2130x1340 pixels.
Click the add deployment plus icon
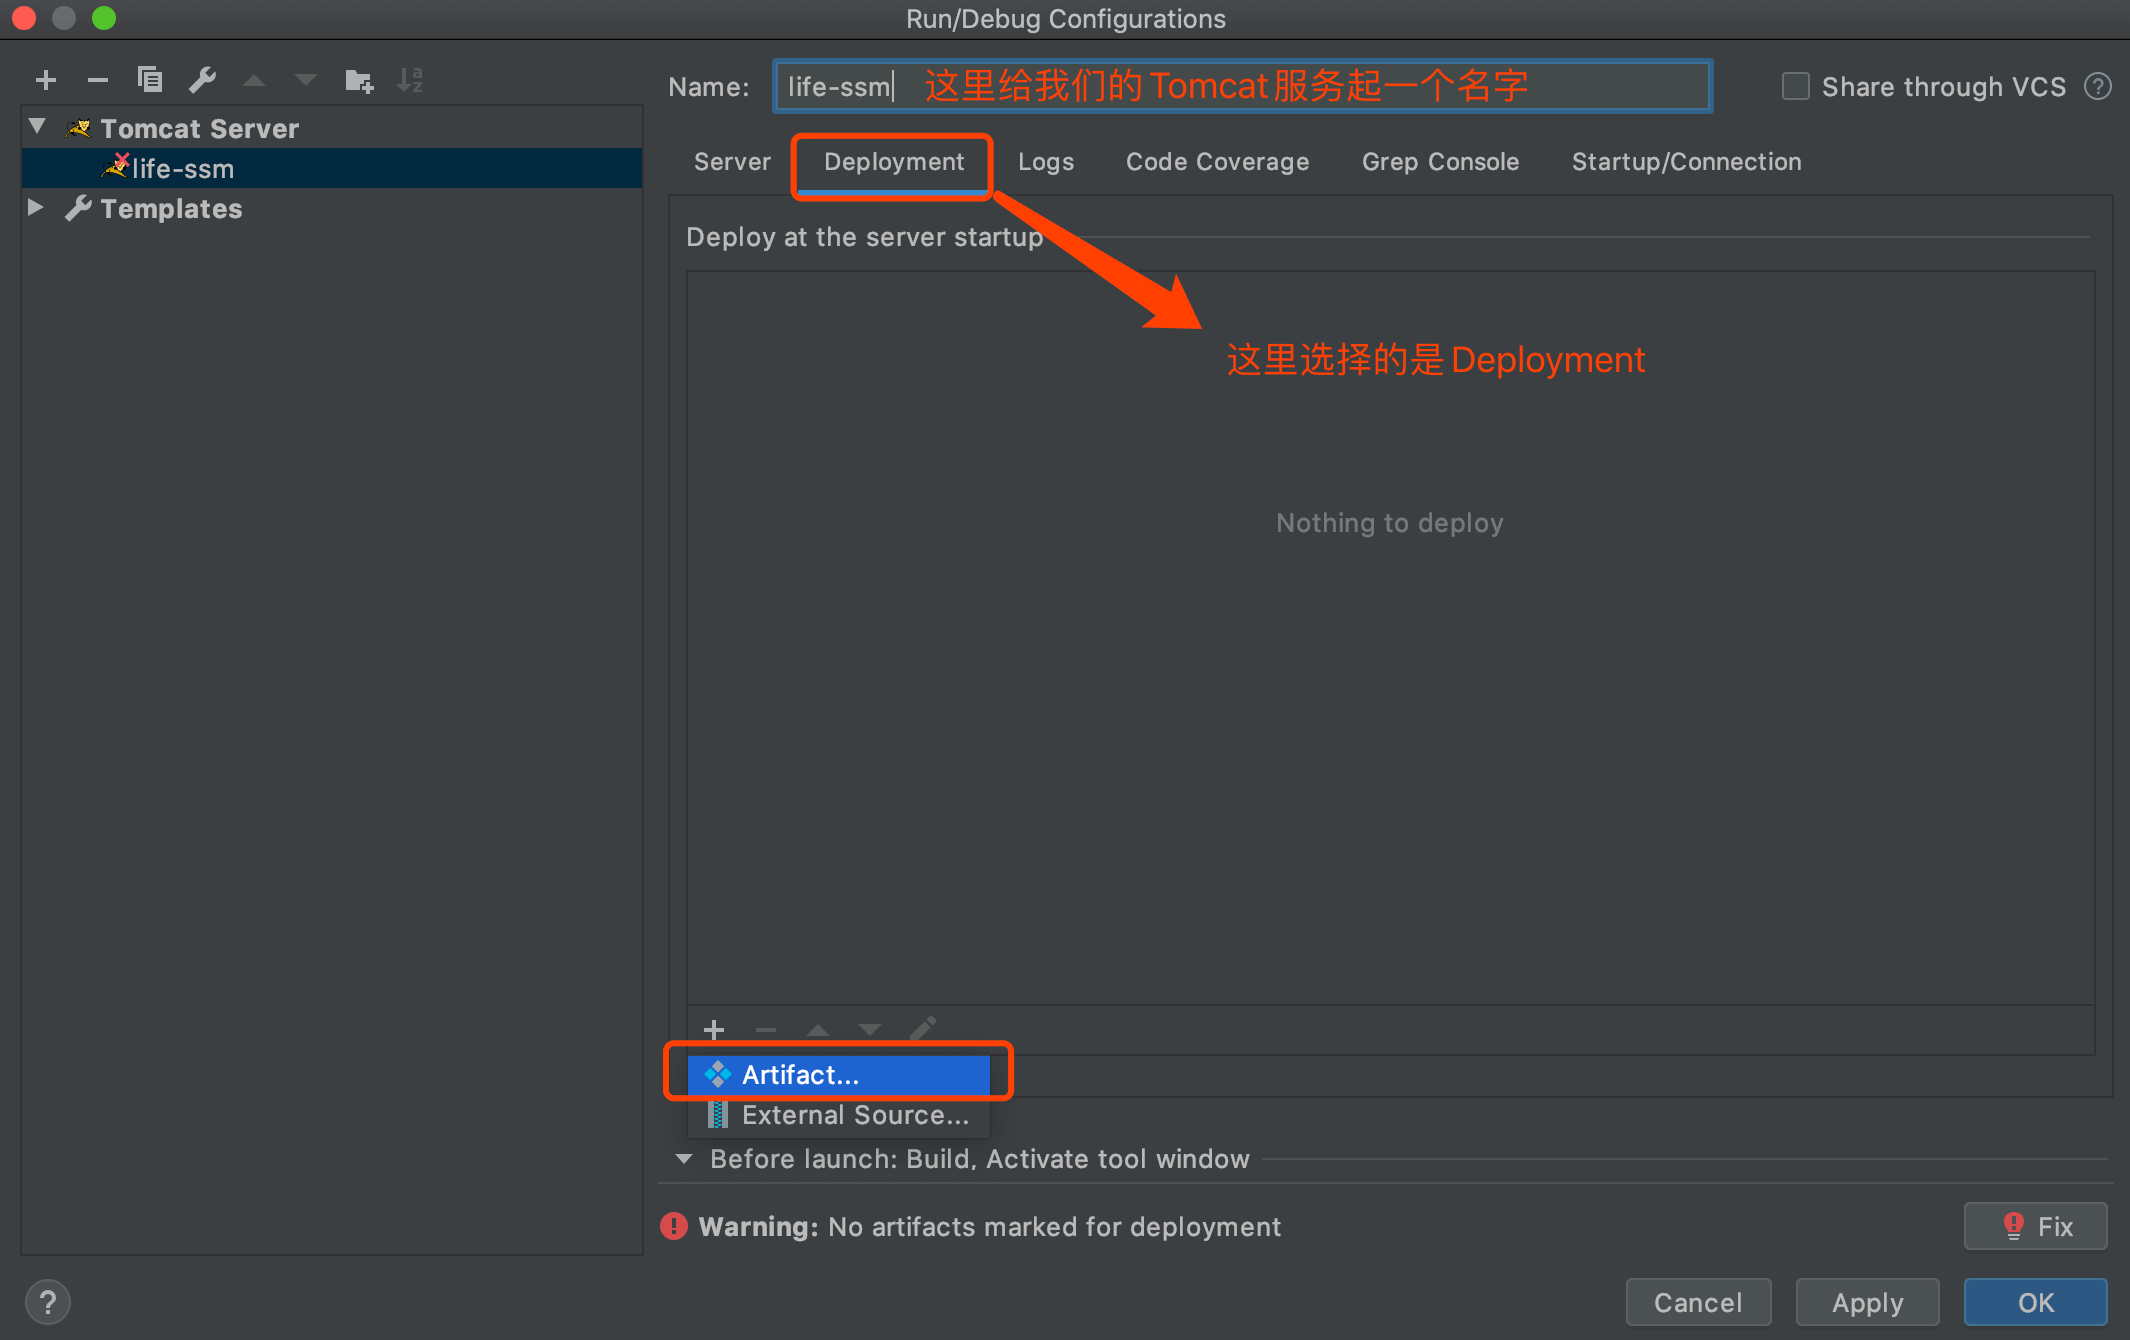click(x=714, y=1029)
